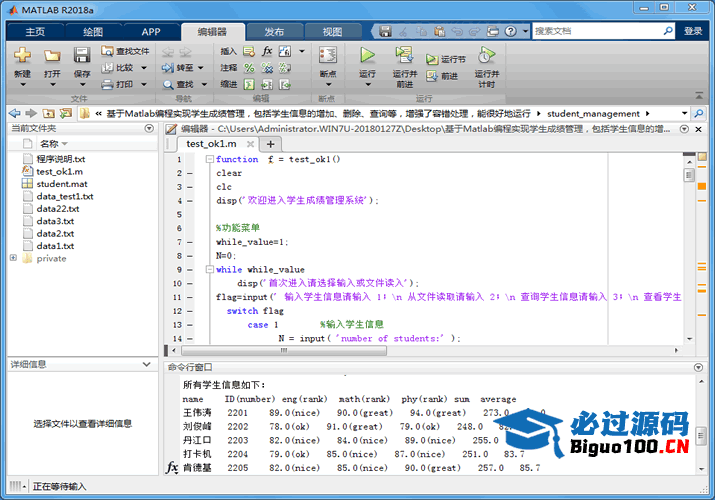715x500 pixels.
Task: Click the editor horizontal scrollbar thumb
Action: [284, 350]
